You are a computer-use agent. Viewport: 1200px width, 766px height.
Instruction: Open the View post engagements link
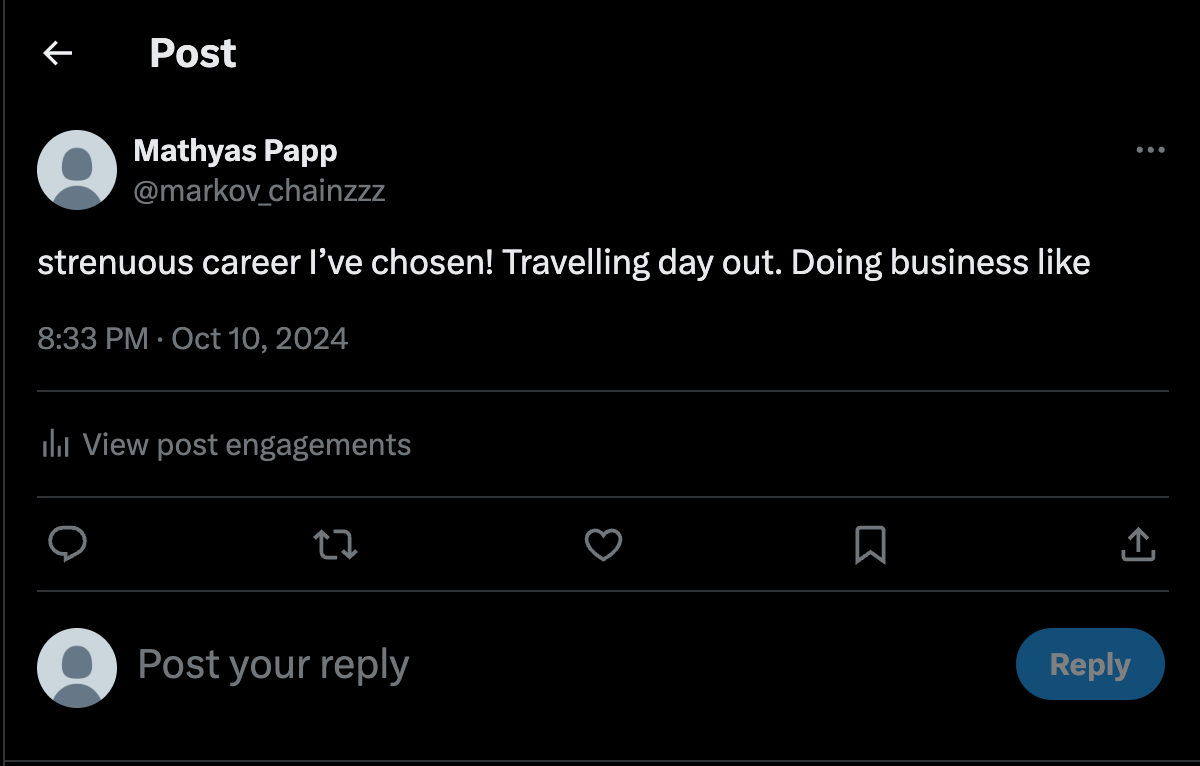[246, 444]
